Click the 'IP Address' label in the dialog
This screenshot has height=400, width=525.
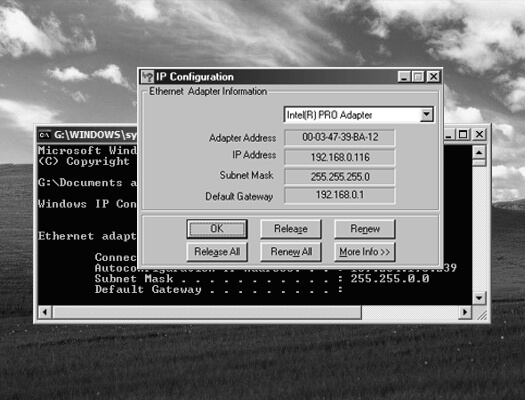pos(254,155)
